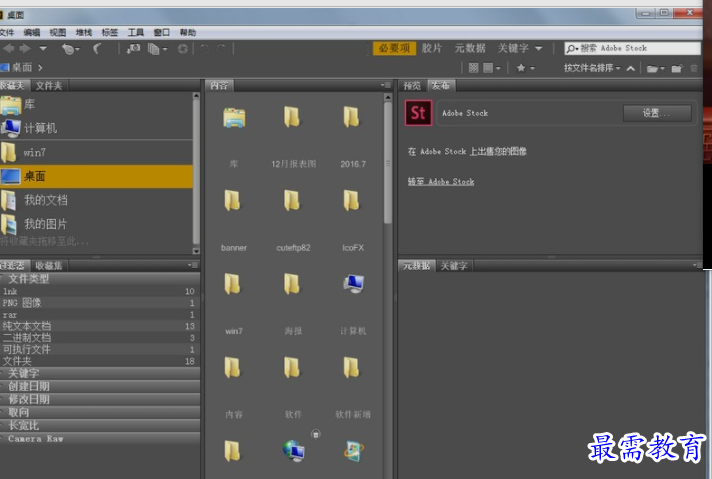Select 我的图片 in the favorites list
Image resolution: width=712 pixels, height=479 pixels.
(x=96, y=224)
